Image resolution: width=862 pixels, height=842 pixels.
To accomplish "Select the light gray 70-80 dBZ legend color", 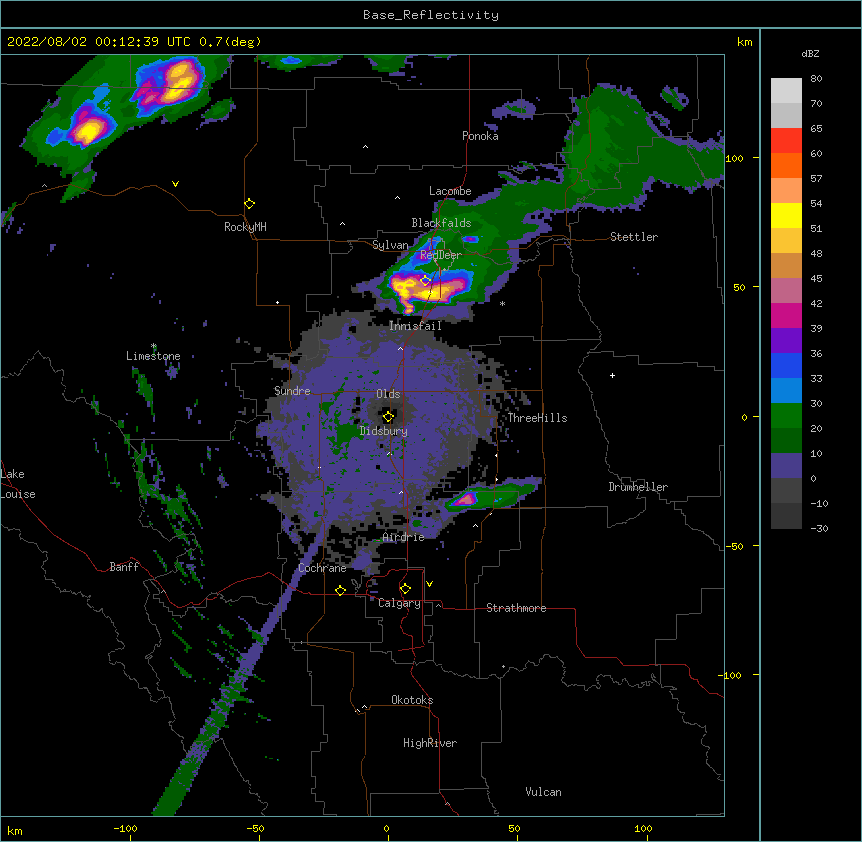I will [786, 91].
